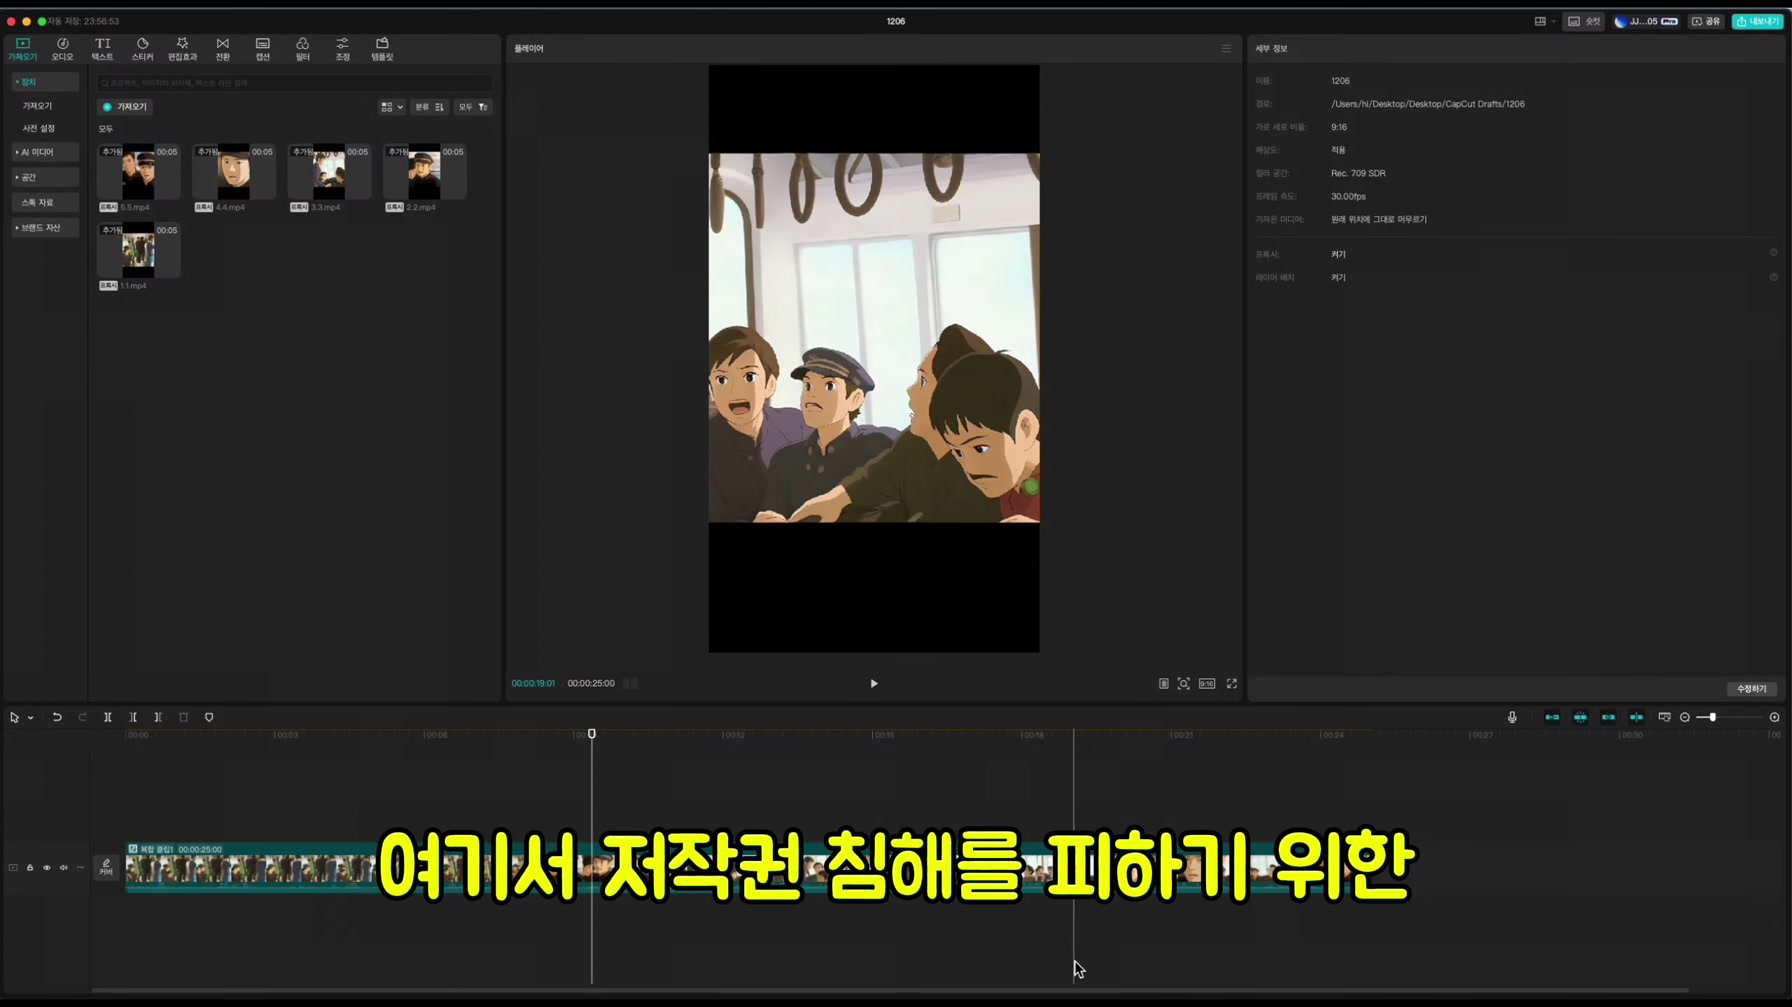Click the 커버 (Cover) edit button

tap(106, 867)
